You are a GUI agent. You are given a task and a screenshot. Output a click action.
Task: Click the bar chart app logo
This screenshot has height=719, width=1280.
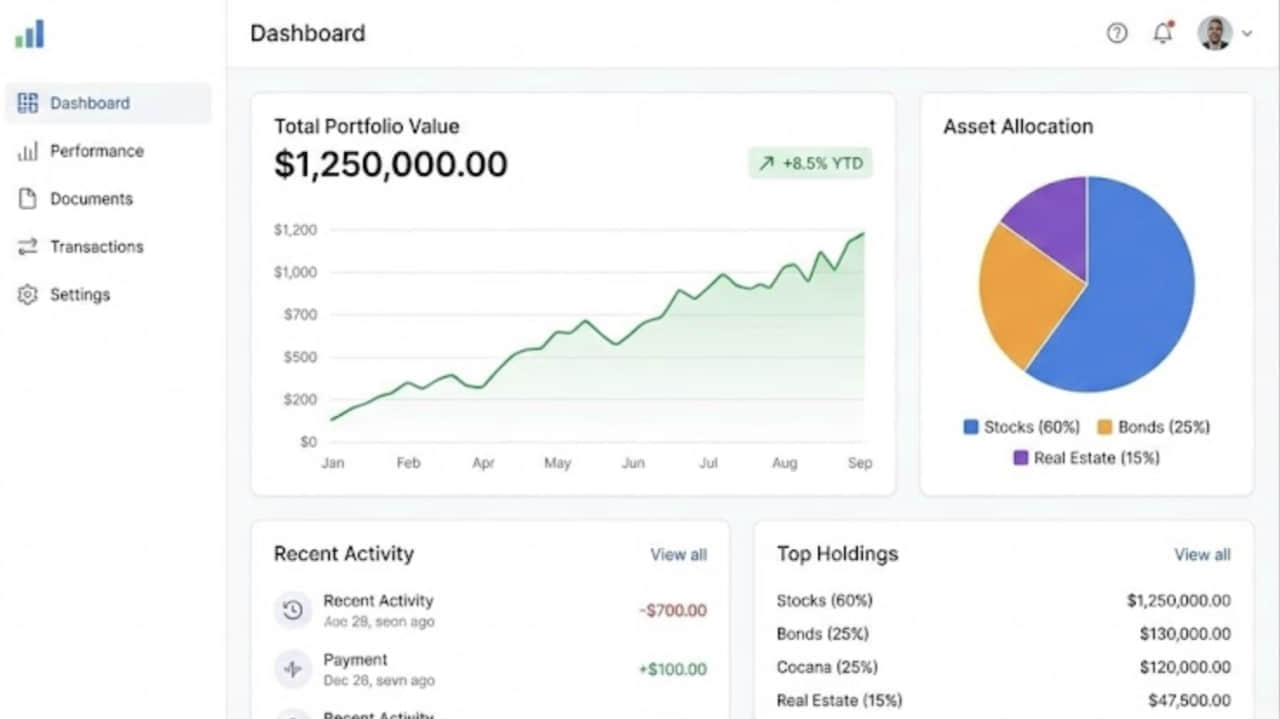tap(30, 34)
